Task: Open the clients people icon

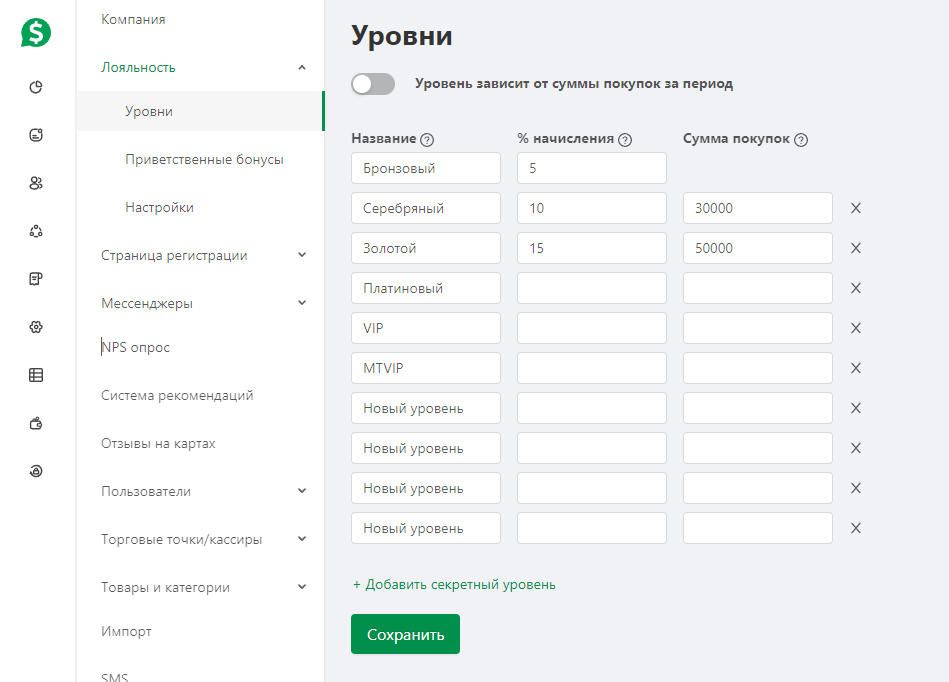Action: pyautogui.click(x=36, y=183)
